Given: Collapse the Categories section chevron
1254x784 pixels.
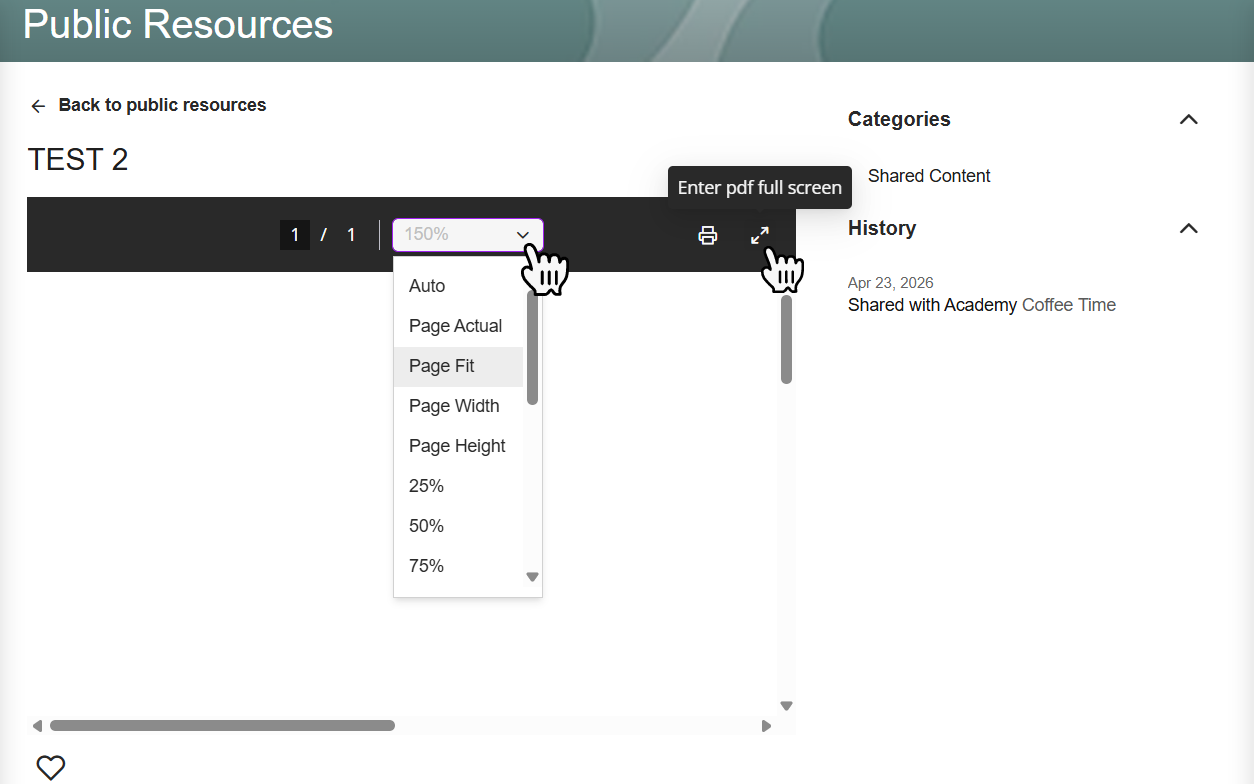Looking at the screenshot, I should coord(1188,119).
